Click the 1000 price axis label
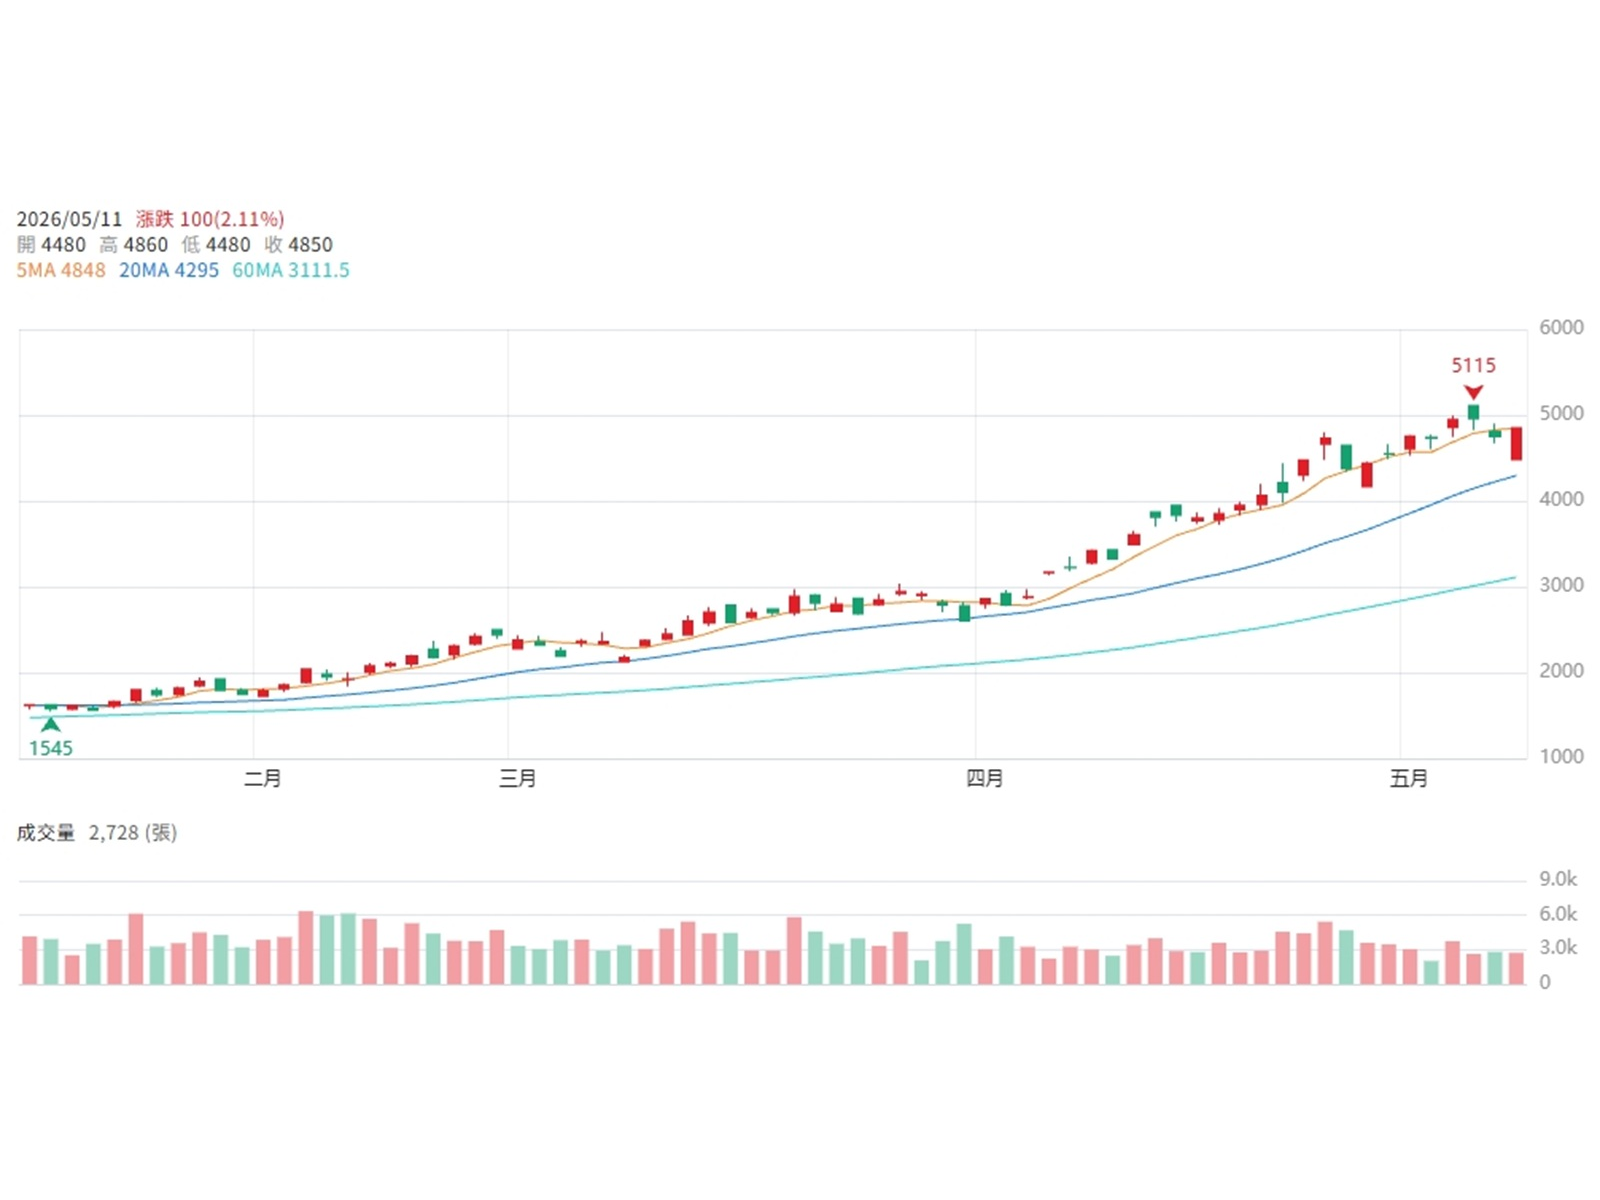This screenshot has height=1200, width=1600. click(x=1562, y=757)
